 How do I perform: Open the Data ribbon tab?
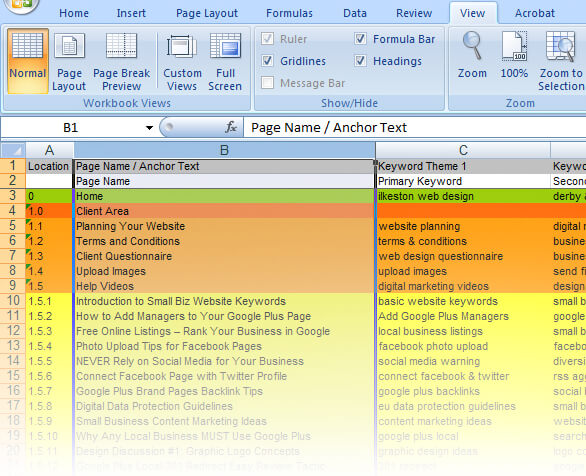(355, 13)
